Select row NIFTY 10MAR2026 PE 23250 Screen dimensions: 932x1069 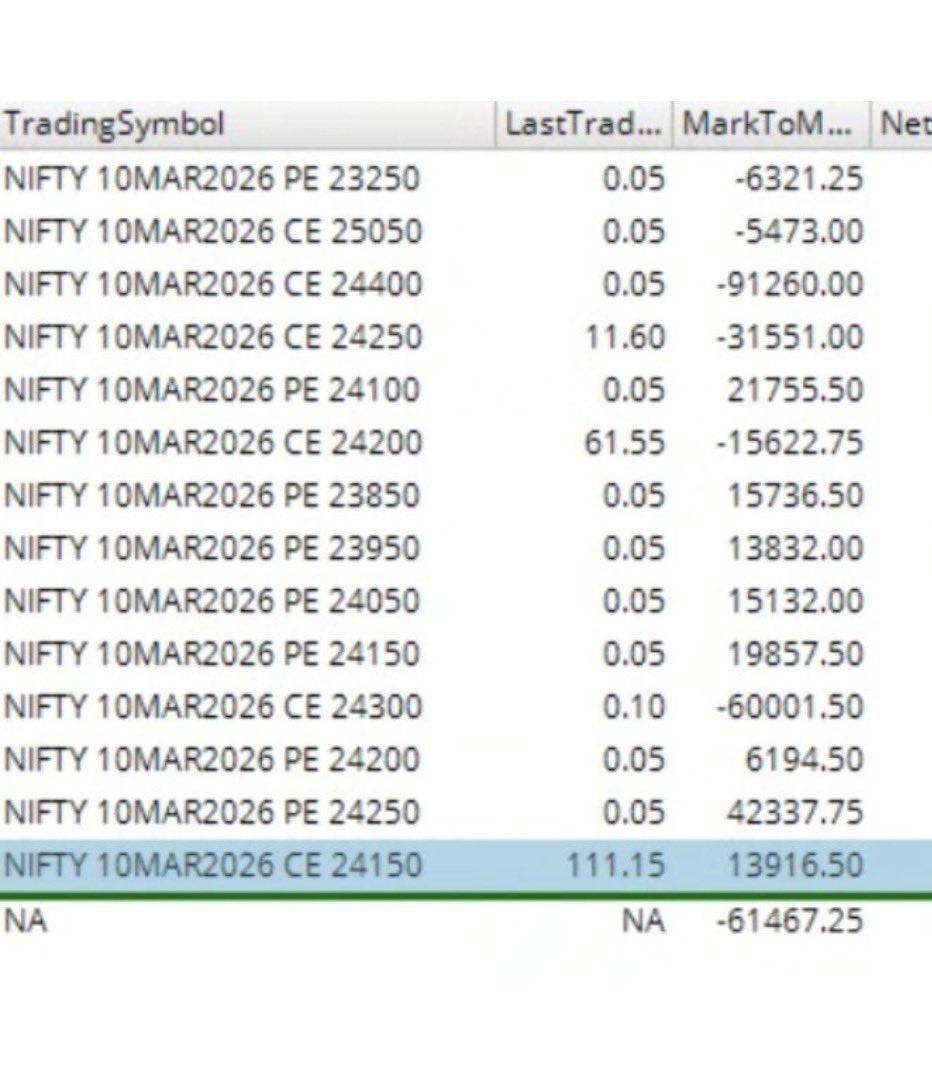click(466, 179)
